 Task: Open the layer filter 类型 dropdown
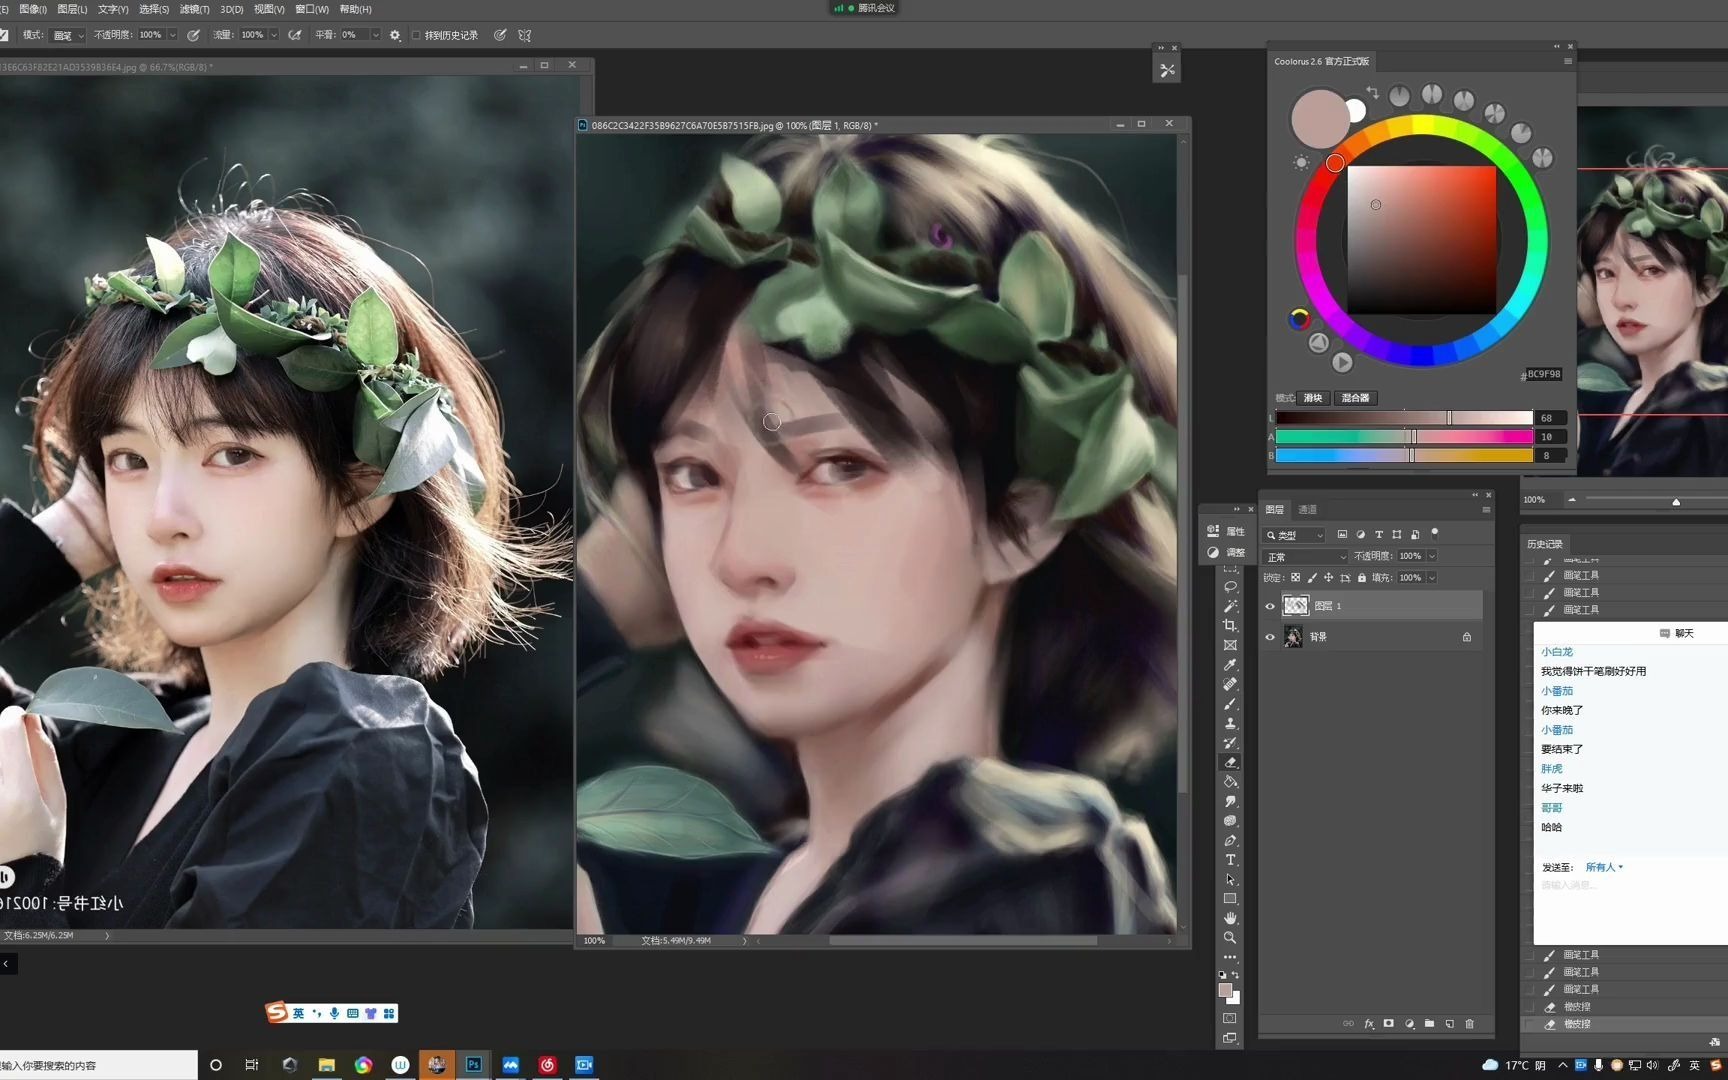[1294, 535]
